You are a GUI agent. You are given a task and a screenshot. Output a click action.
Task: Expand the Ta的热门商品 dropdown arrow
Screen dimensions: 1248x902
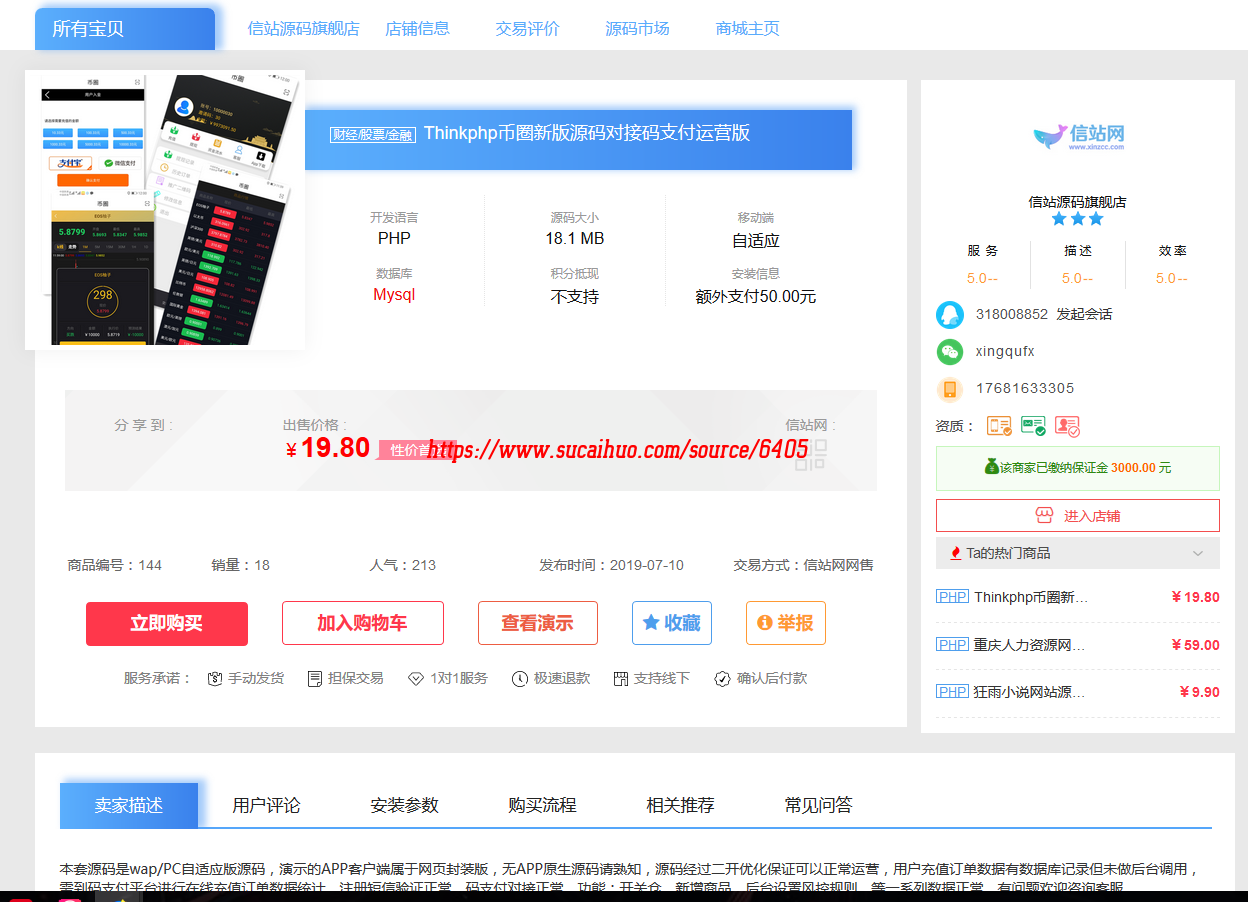pyautogui.click(x=1198, y=554)
